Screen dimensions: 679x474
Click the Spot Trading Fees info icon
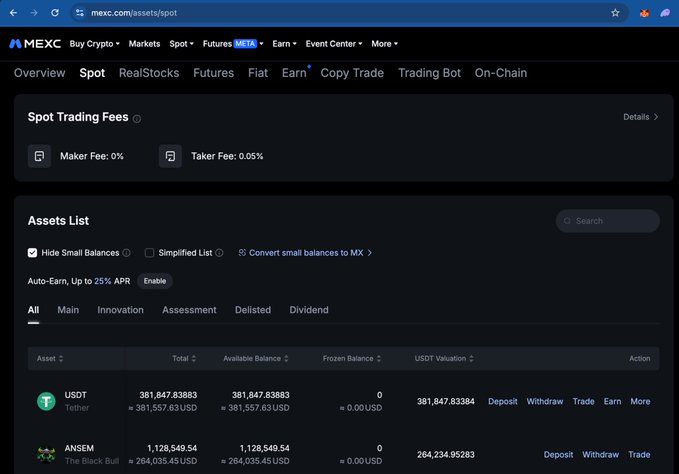coord(137,119)
